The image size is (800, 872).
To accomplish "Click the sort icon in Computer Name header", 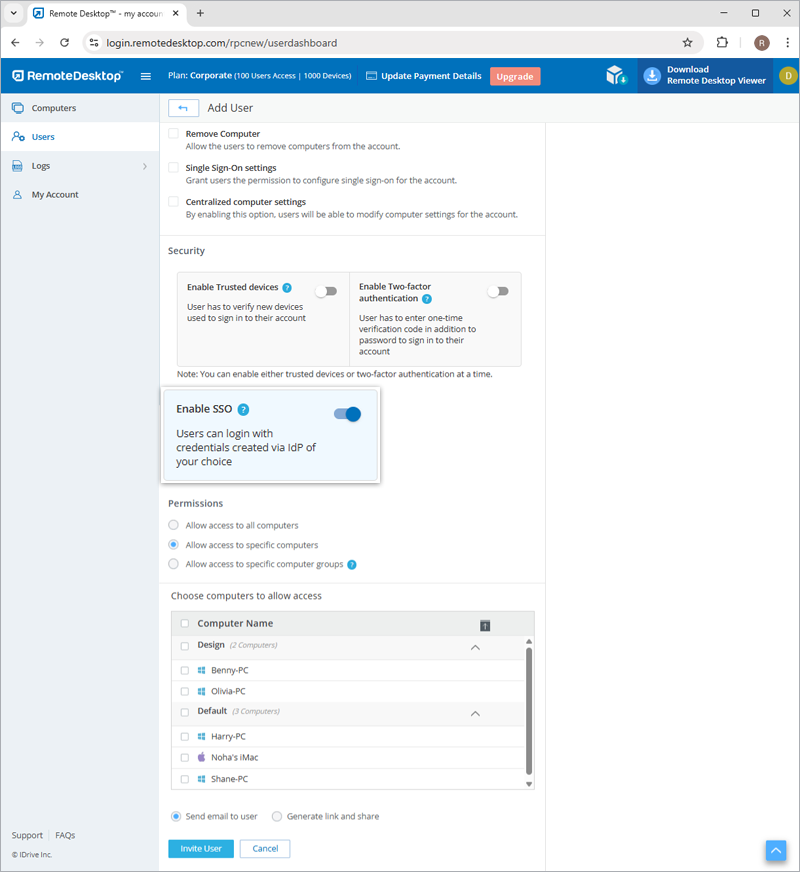I will 485,625.
